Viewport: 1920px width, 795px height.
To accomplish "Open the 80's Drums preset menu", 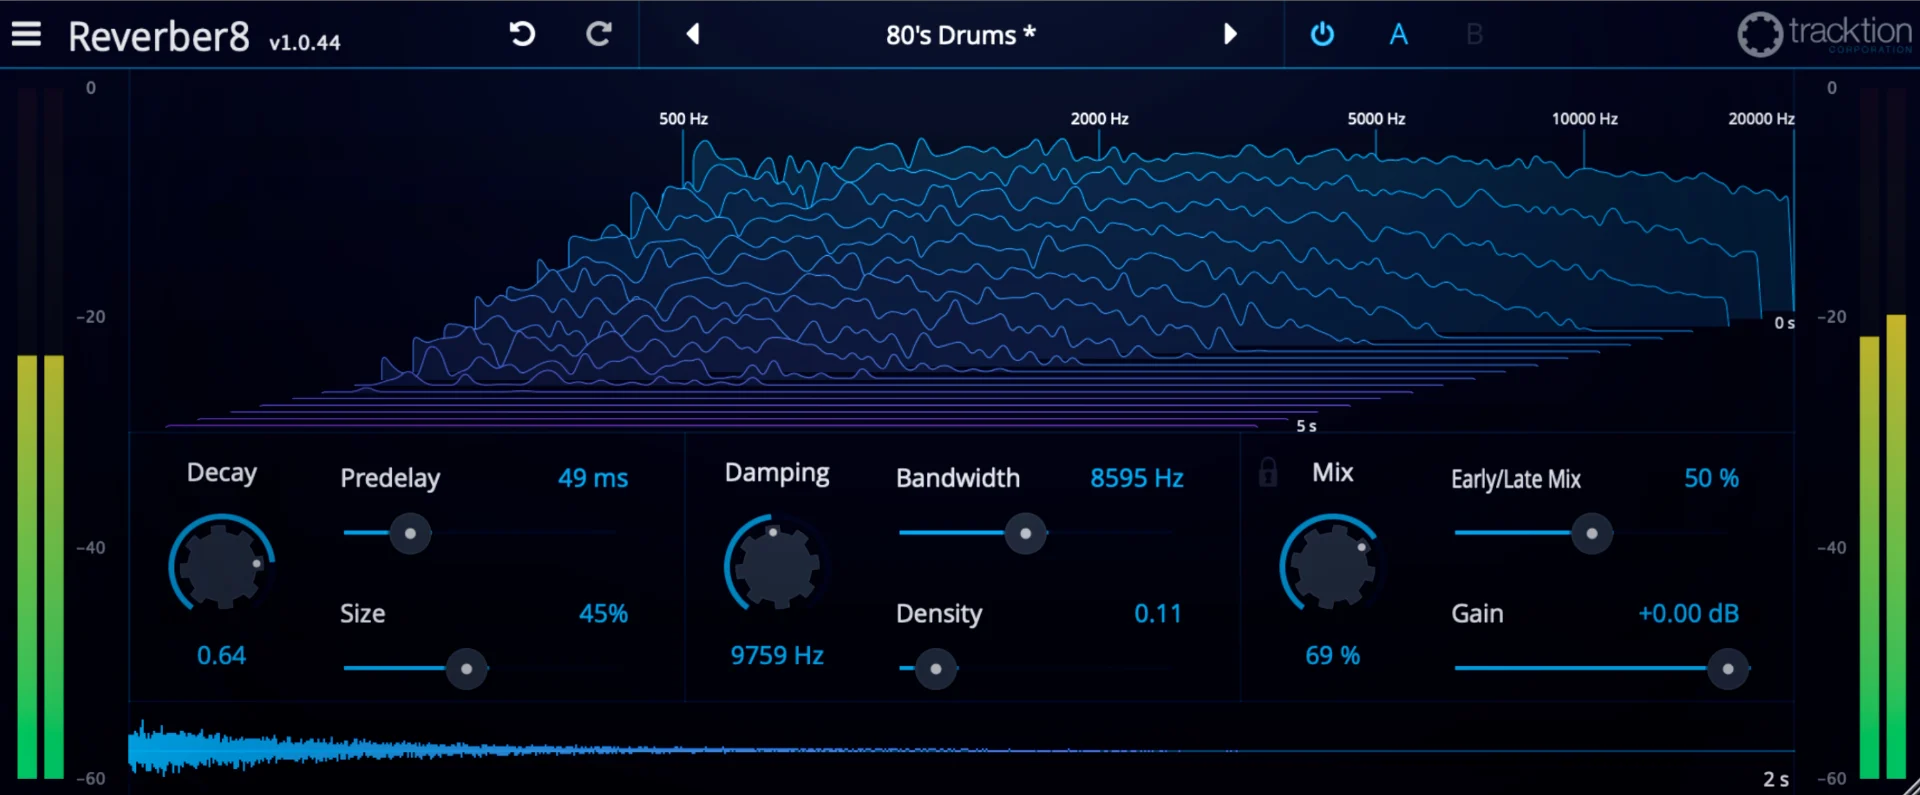I will click(x=960, y=35).
